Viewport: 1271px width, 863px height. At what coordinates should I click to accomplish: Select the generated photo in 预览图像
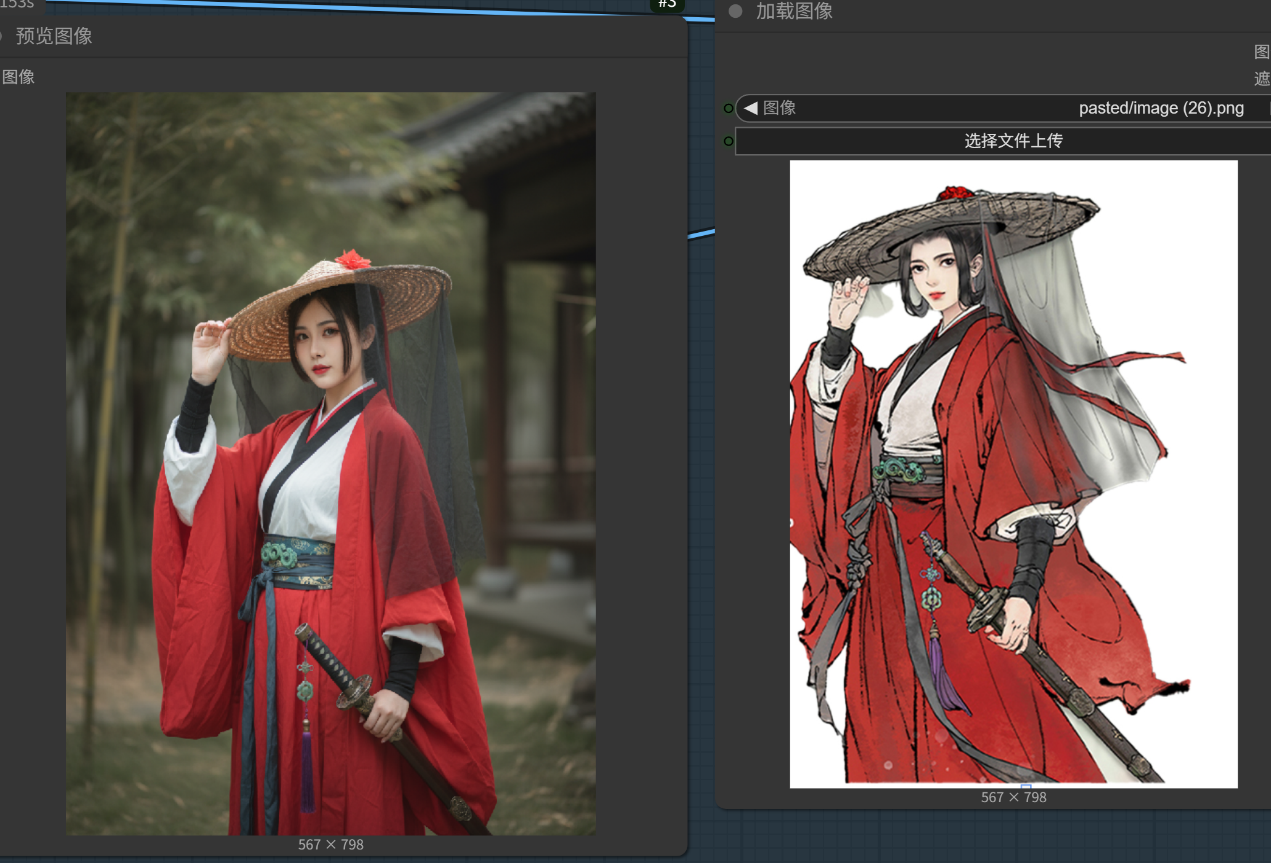[x=330, y=463]
